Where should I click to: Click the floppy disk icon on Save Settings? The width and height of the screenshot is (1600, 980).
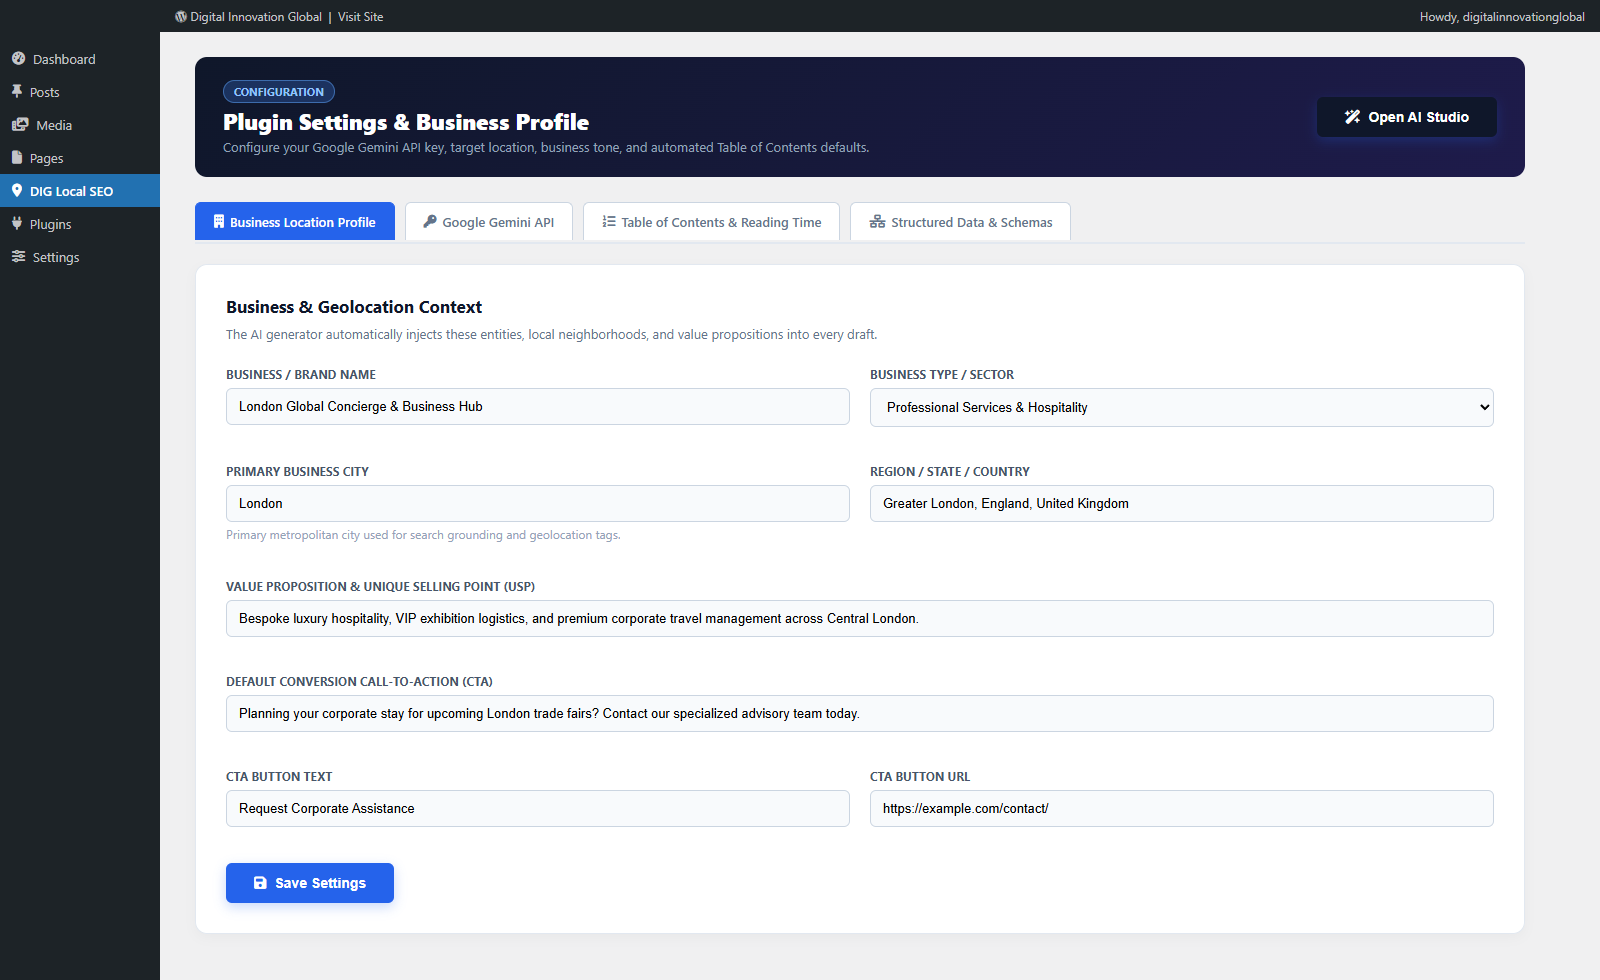(260, 883)
